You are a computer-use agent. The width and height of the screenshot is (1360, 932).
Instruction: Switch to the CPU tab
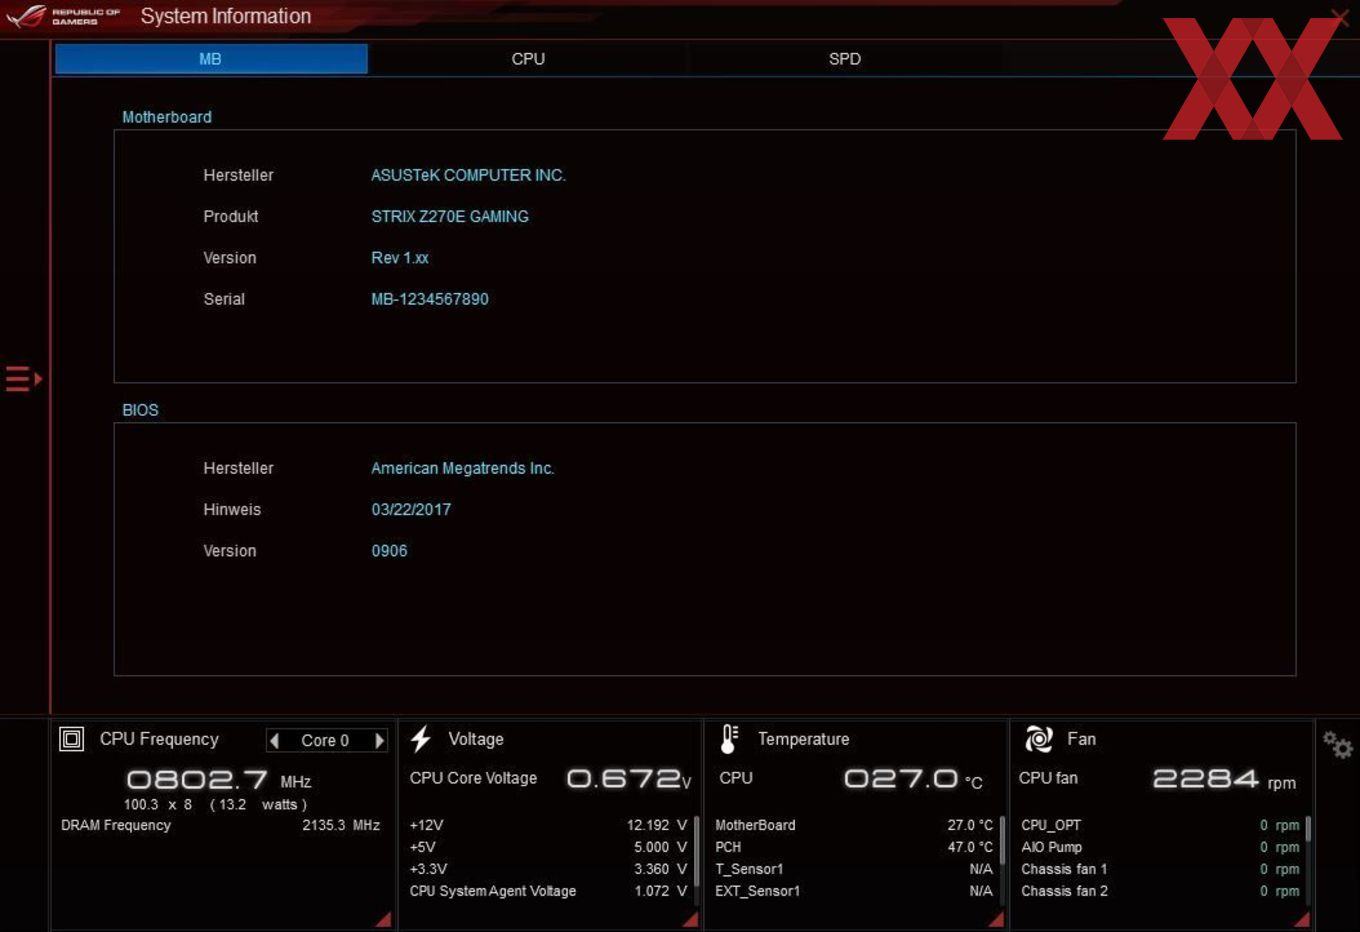(x=528, y=59)
